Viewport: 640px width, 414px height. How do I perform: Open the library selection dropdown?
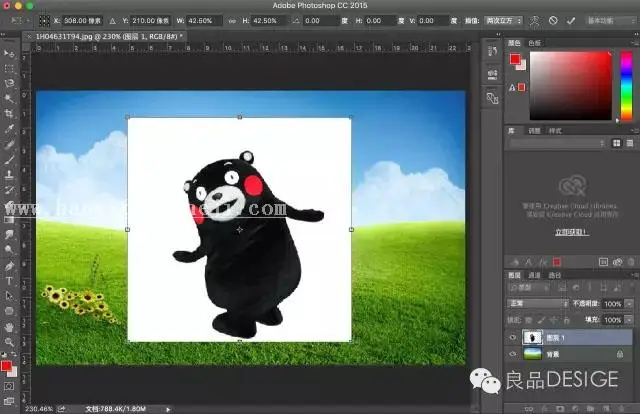(x=557, y=143)
